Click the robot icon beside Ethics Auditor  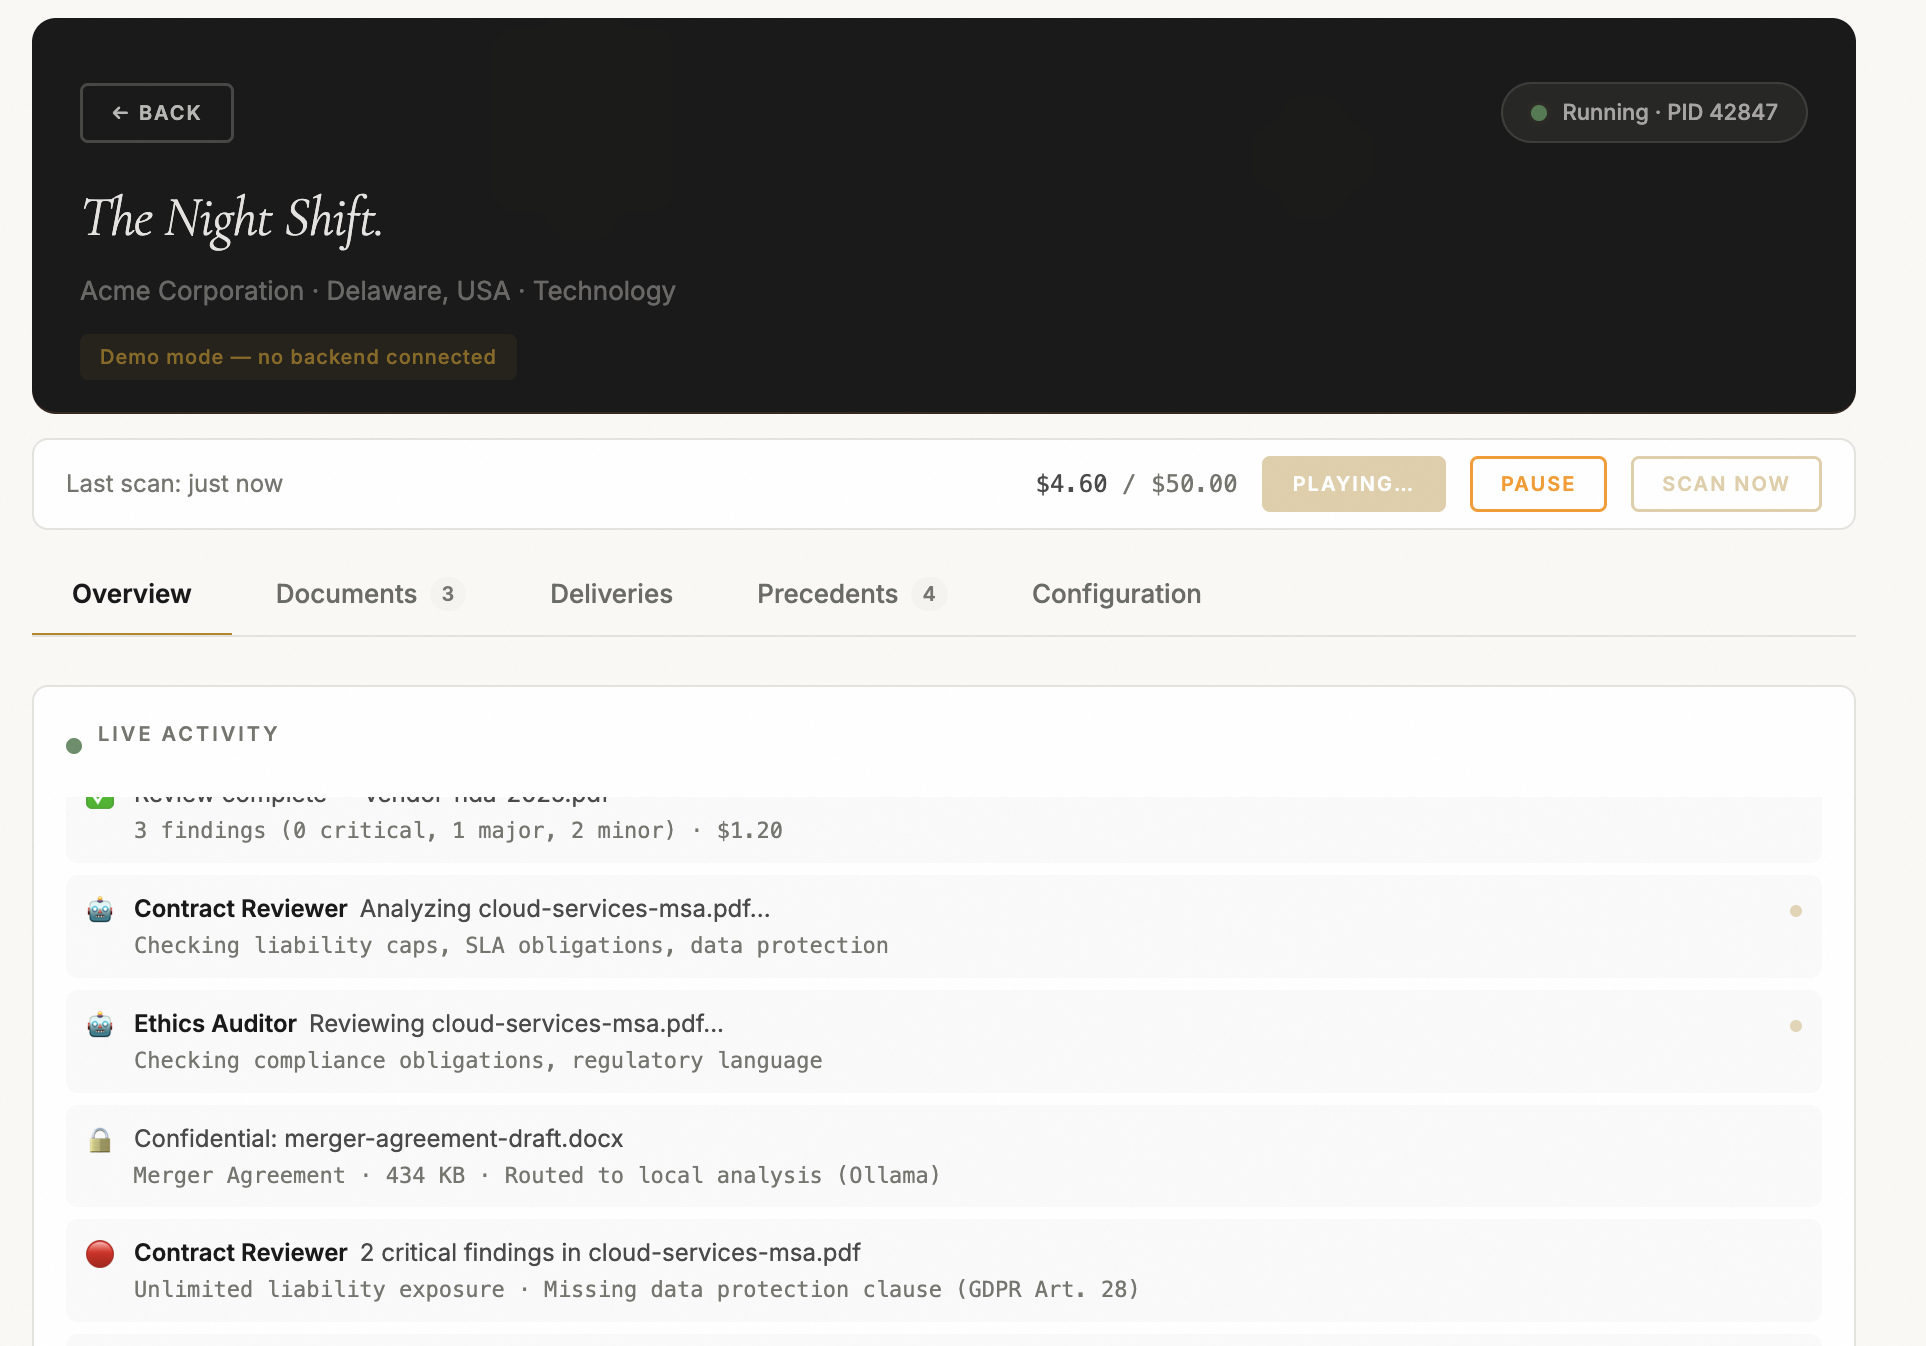(x=100, y=1025)
